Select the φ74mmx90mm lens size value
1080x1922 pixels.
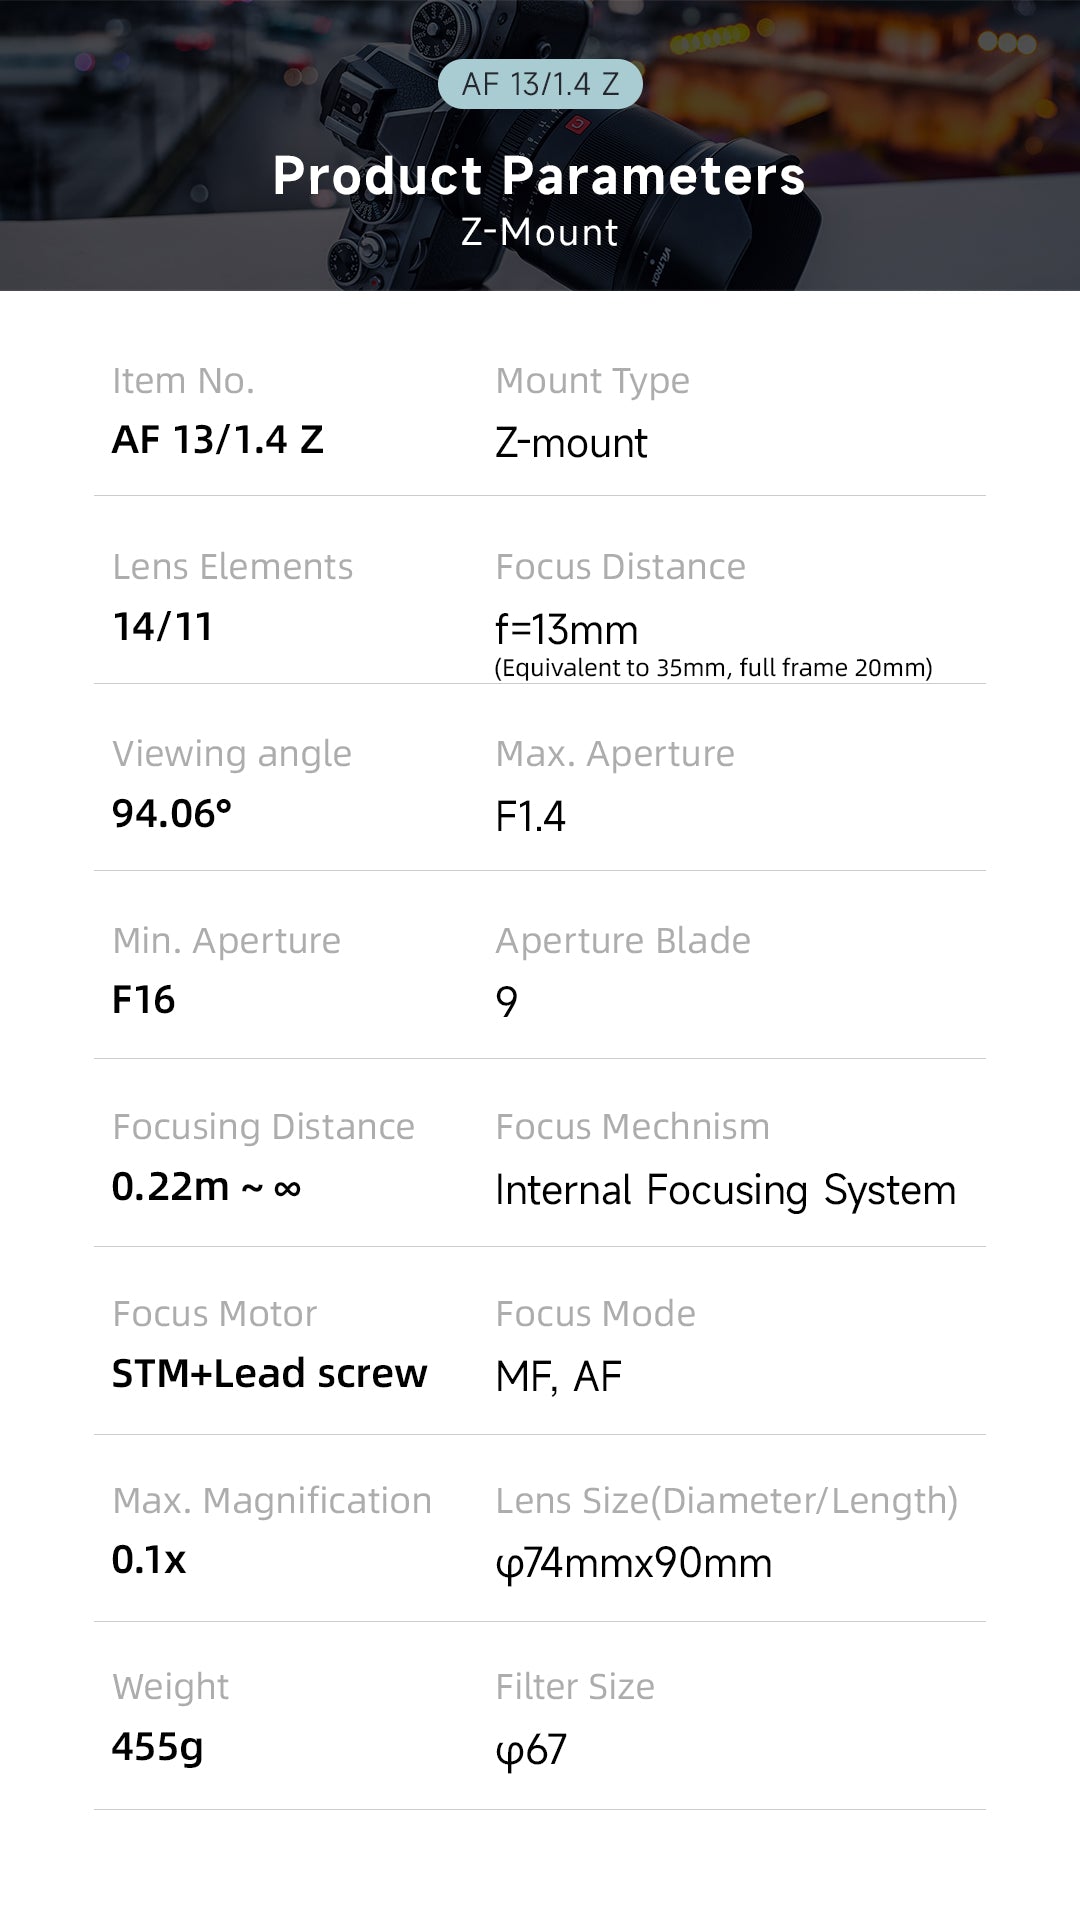coord(634,1563)
